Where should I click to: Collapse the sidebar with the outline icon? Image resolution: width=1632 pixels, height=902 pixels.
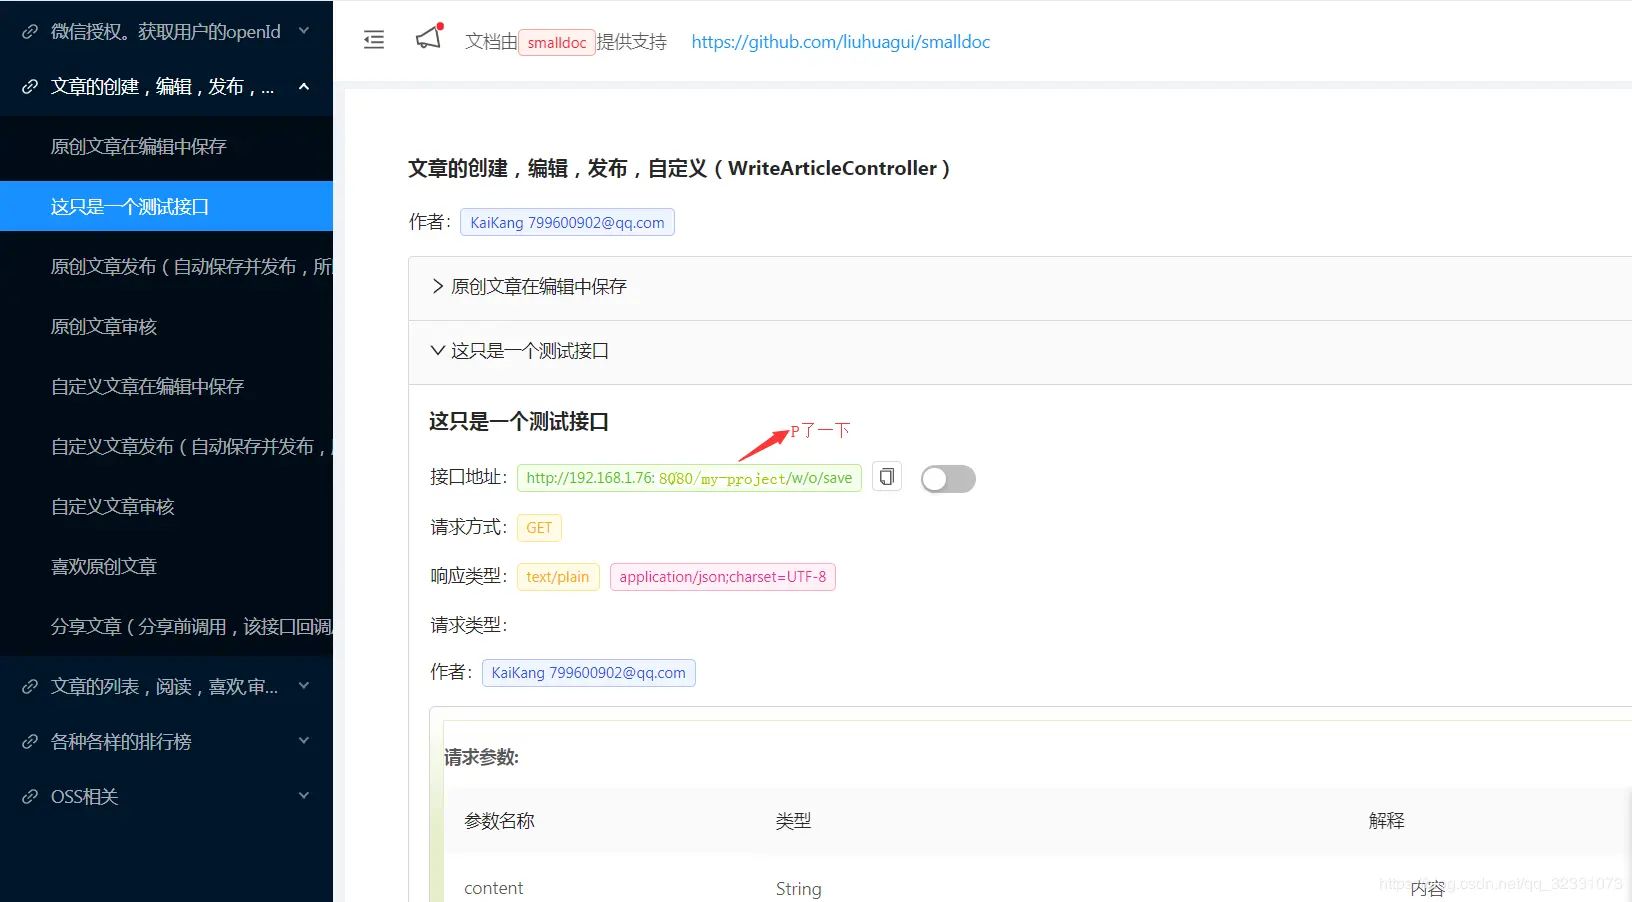(373, 40)
